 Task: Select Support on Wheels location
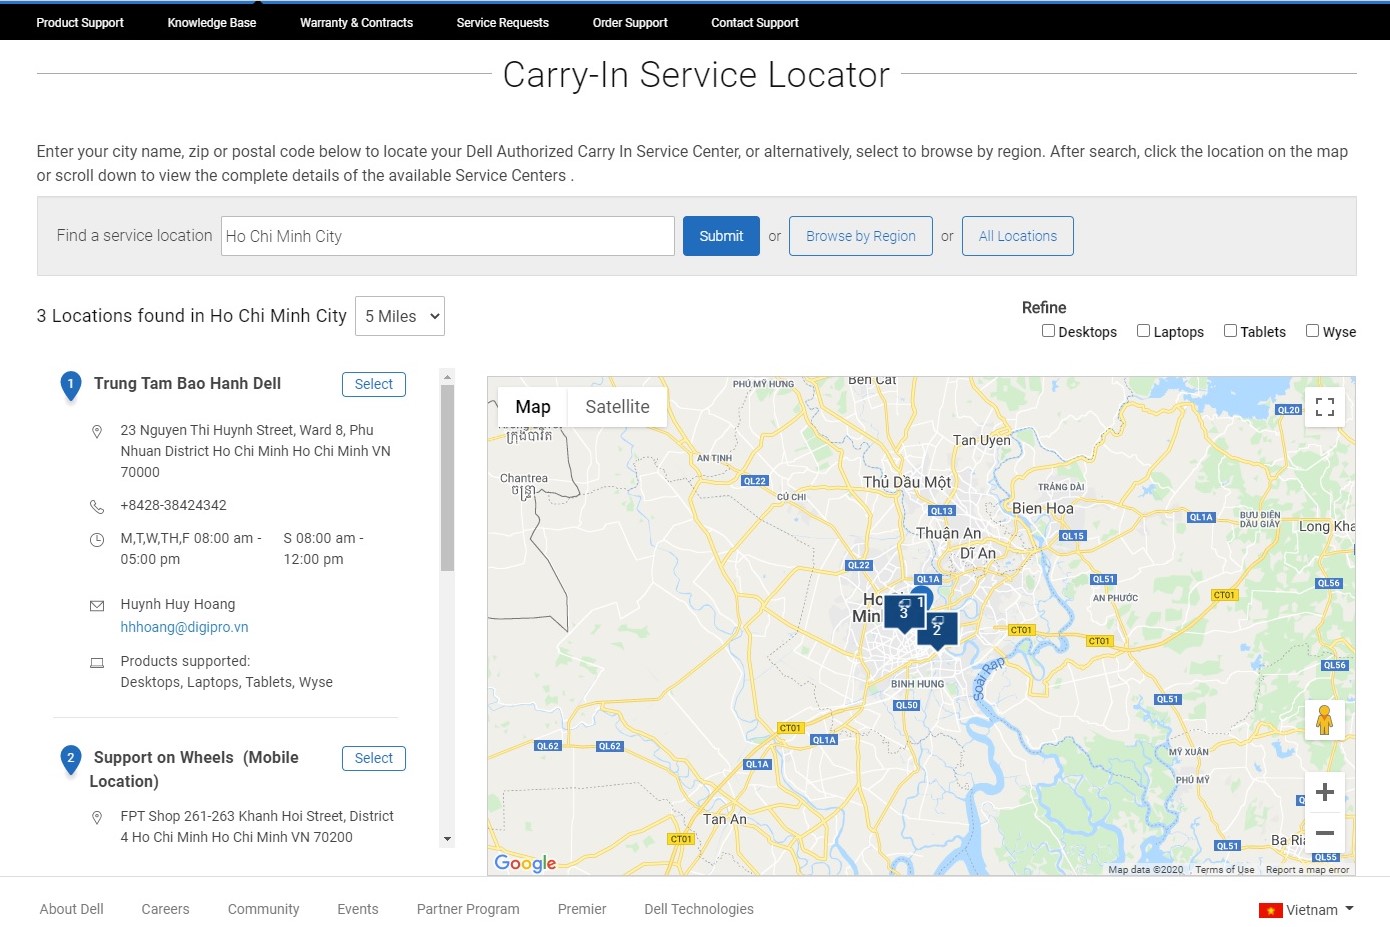(x=374, y=758)
